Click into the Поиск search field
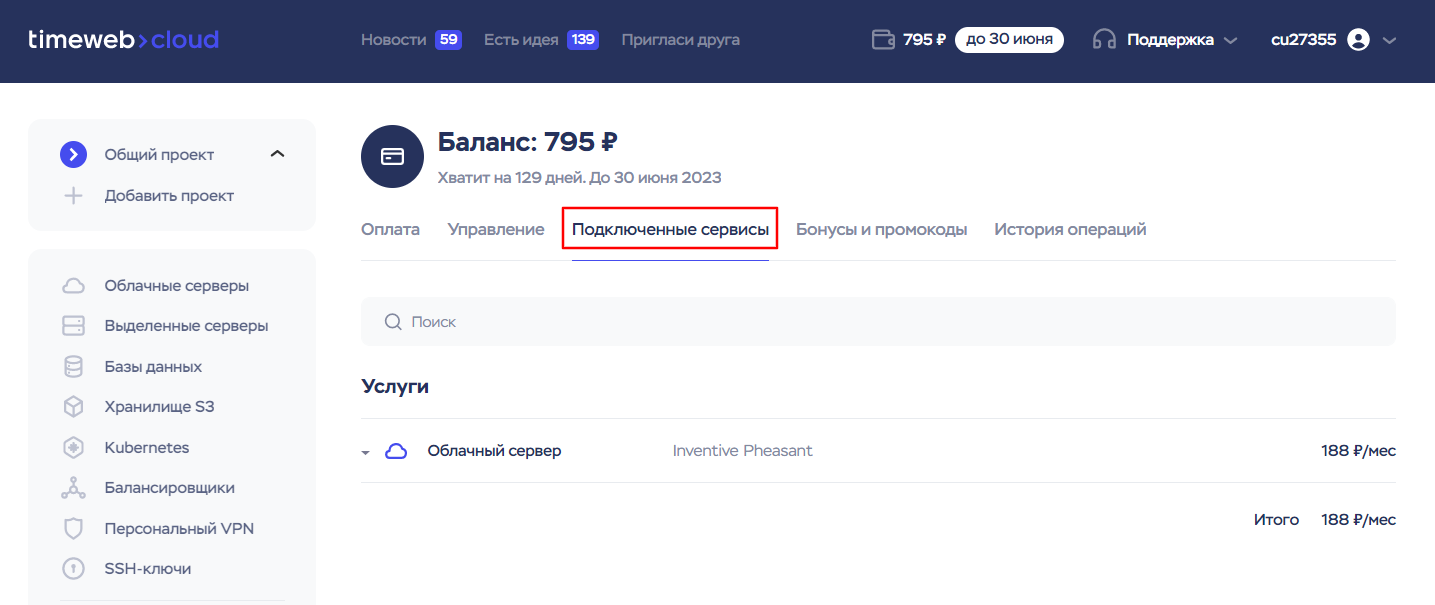 (x=877, y=322)
